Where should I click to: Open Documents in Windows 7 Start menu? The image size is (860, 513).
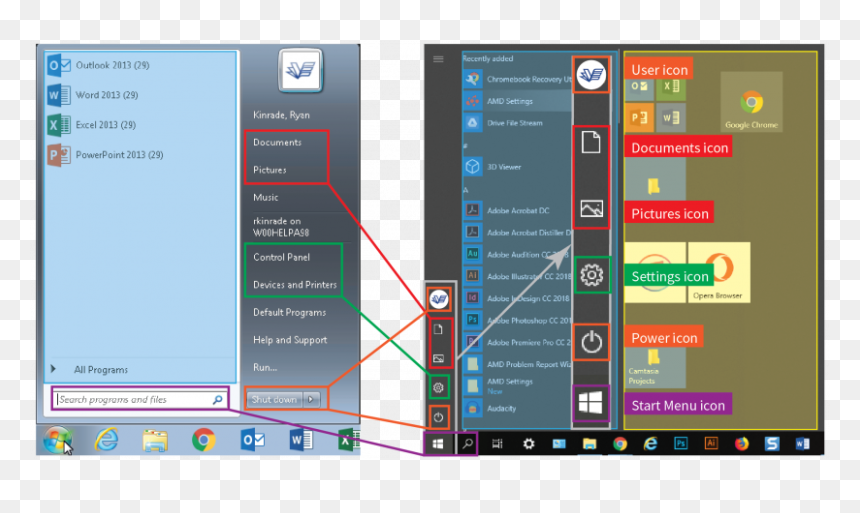click(x=278, y=142)
